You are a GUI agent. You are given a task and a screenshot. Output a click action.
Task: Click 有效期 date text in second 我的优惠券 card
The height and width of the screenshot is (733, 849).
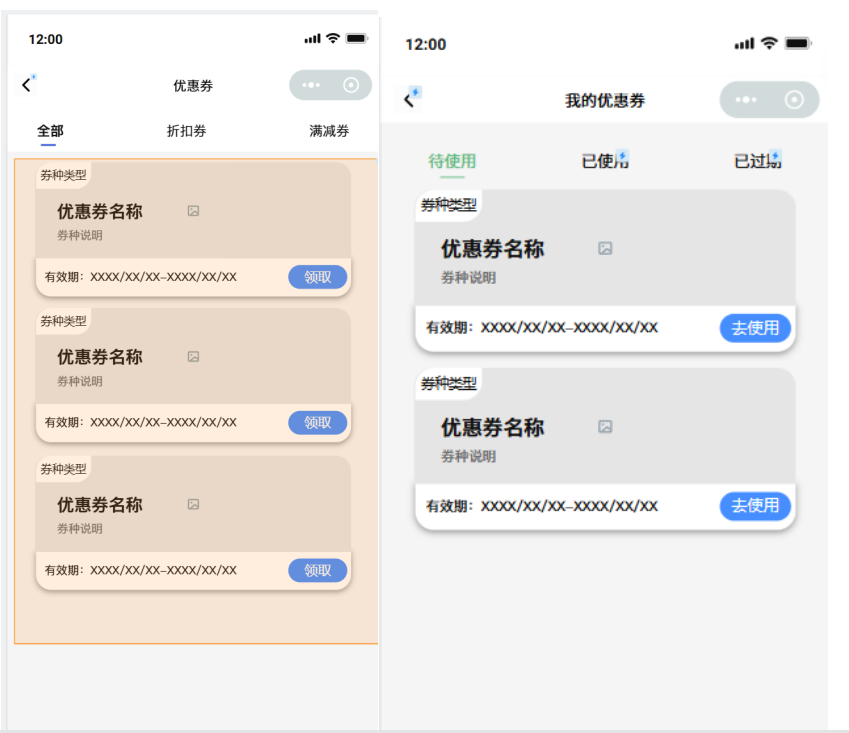542,506
